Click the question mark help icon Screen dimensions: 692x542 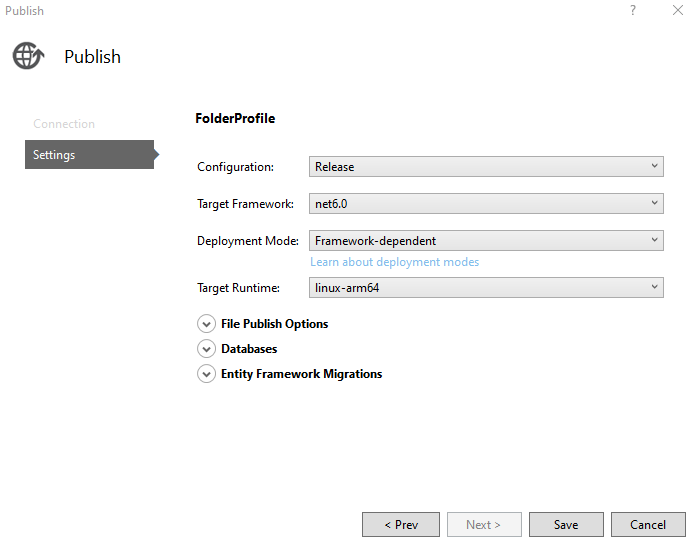pos(632,10)
